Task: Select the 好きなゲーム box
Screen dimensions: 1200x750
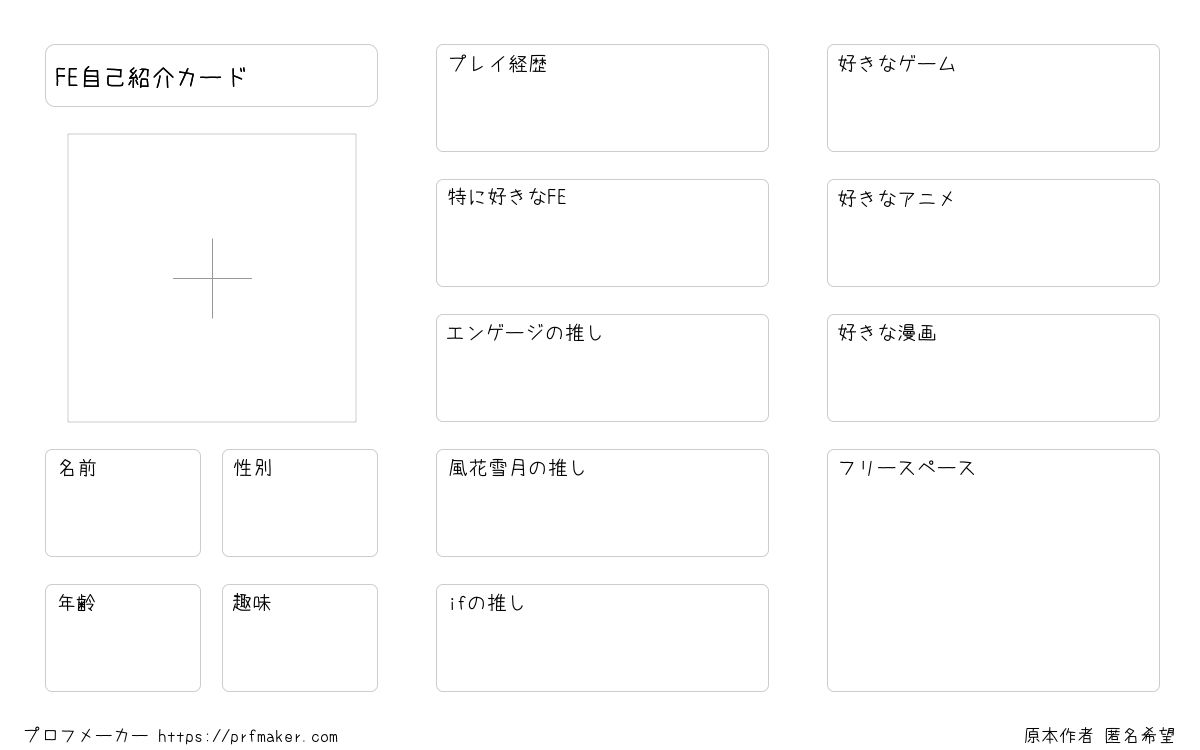Action: [x=993, y=98]
